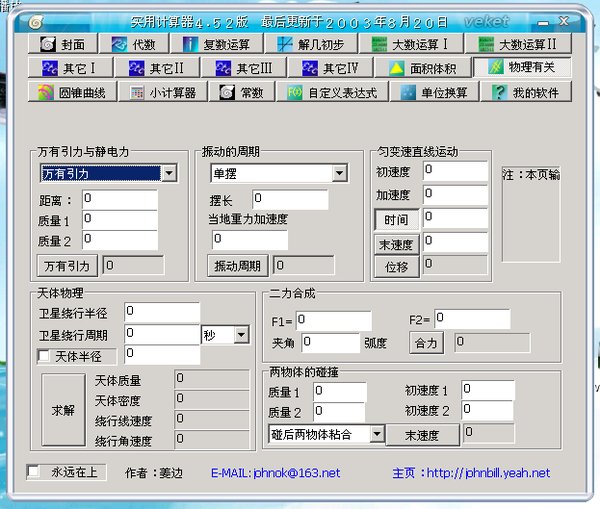Click the 卫星绕行半径 input field
600x509 pixels.
(x=162, y=312)
